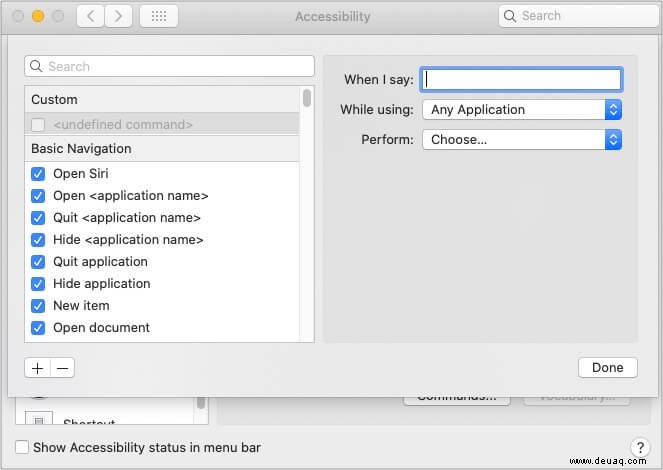663x470 pixels.
Task: Remove the selected command with minus button
Action: point(63,368)
